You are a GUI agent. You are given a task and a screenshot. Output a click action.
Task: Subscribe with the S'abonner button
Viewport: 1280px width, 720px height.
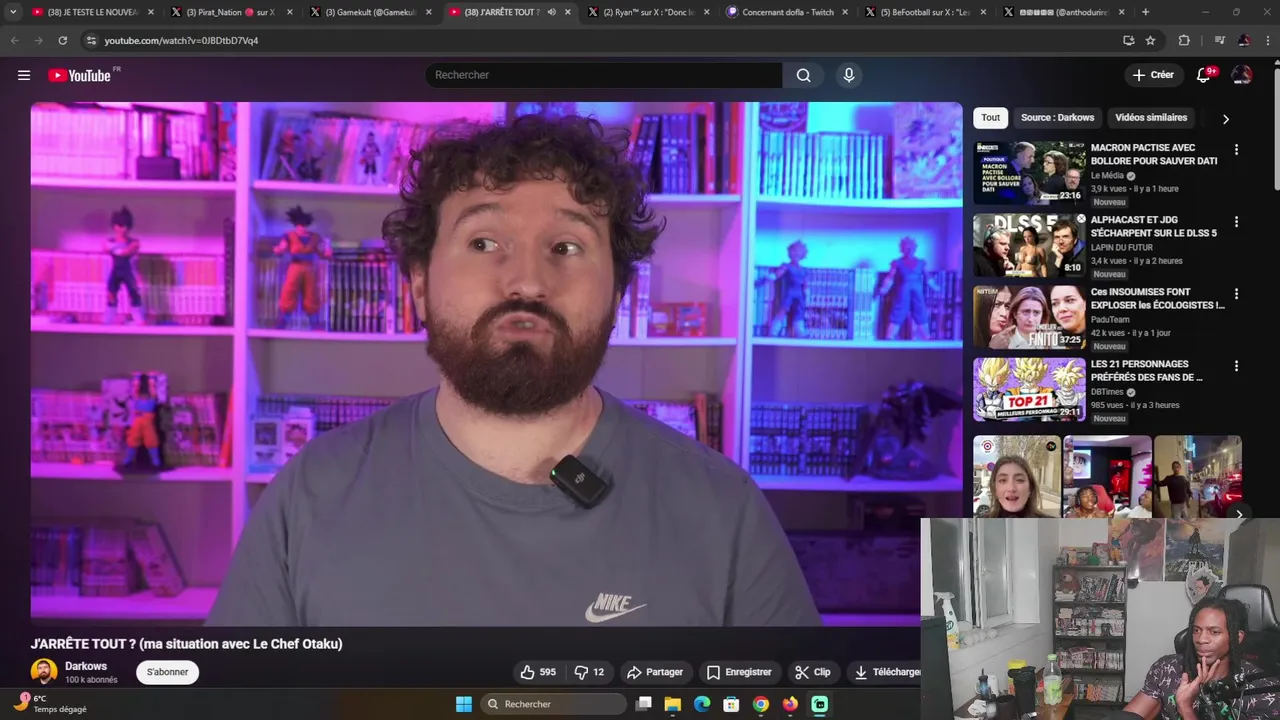167,672
